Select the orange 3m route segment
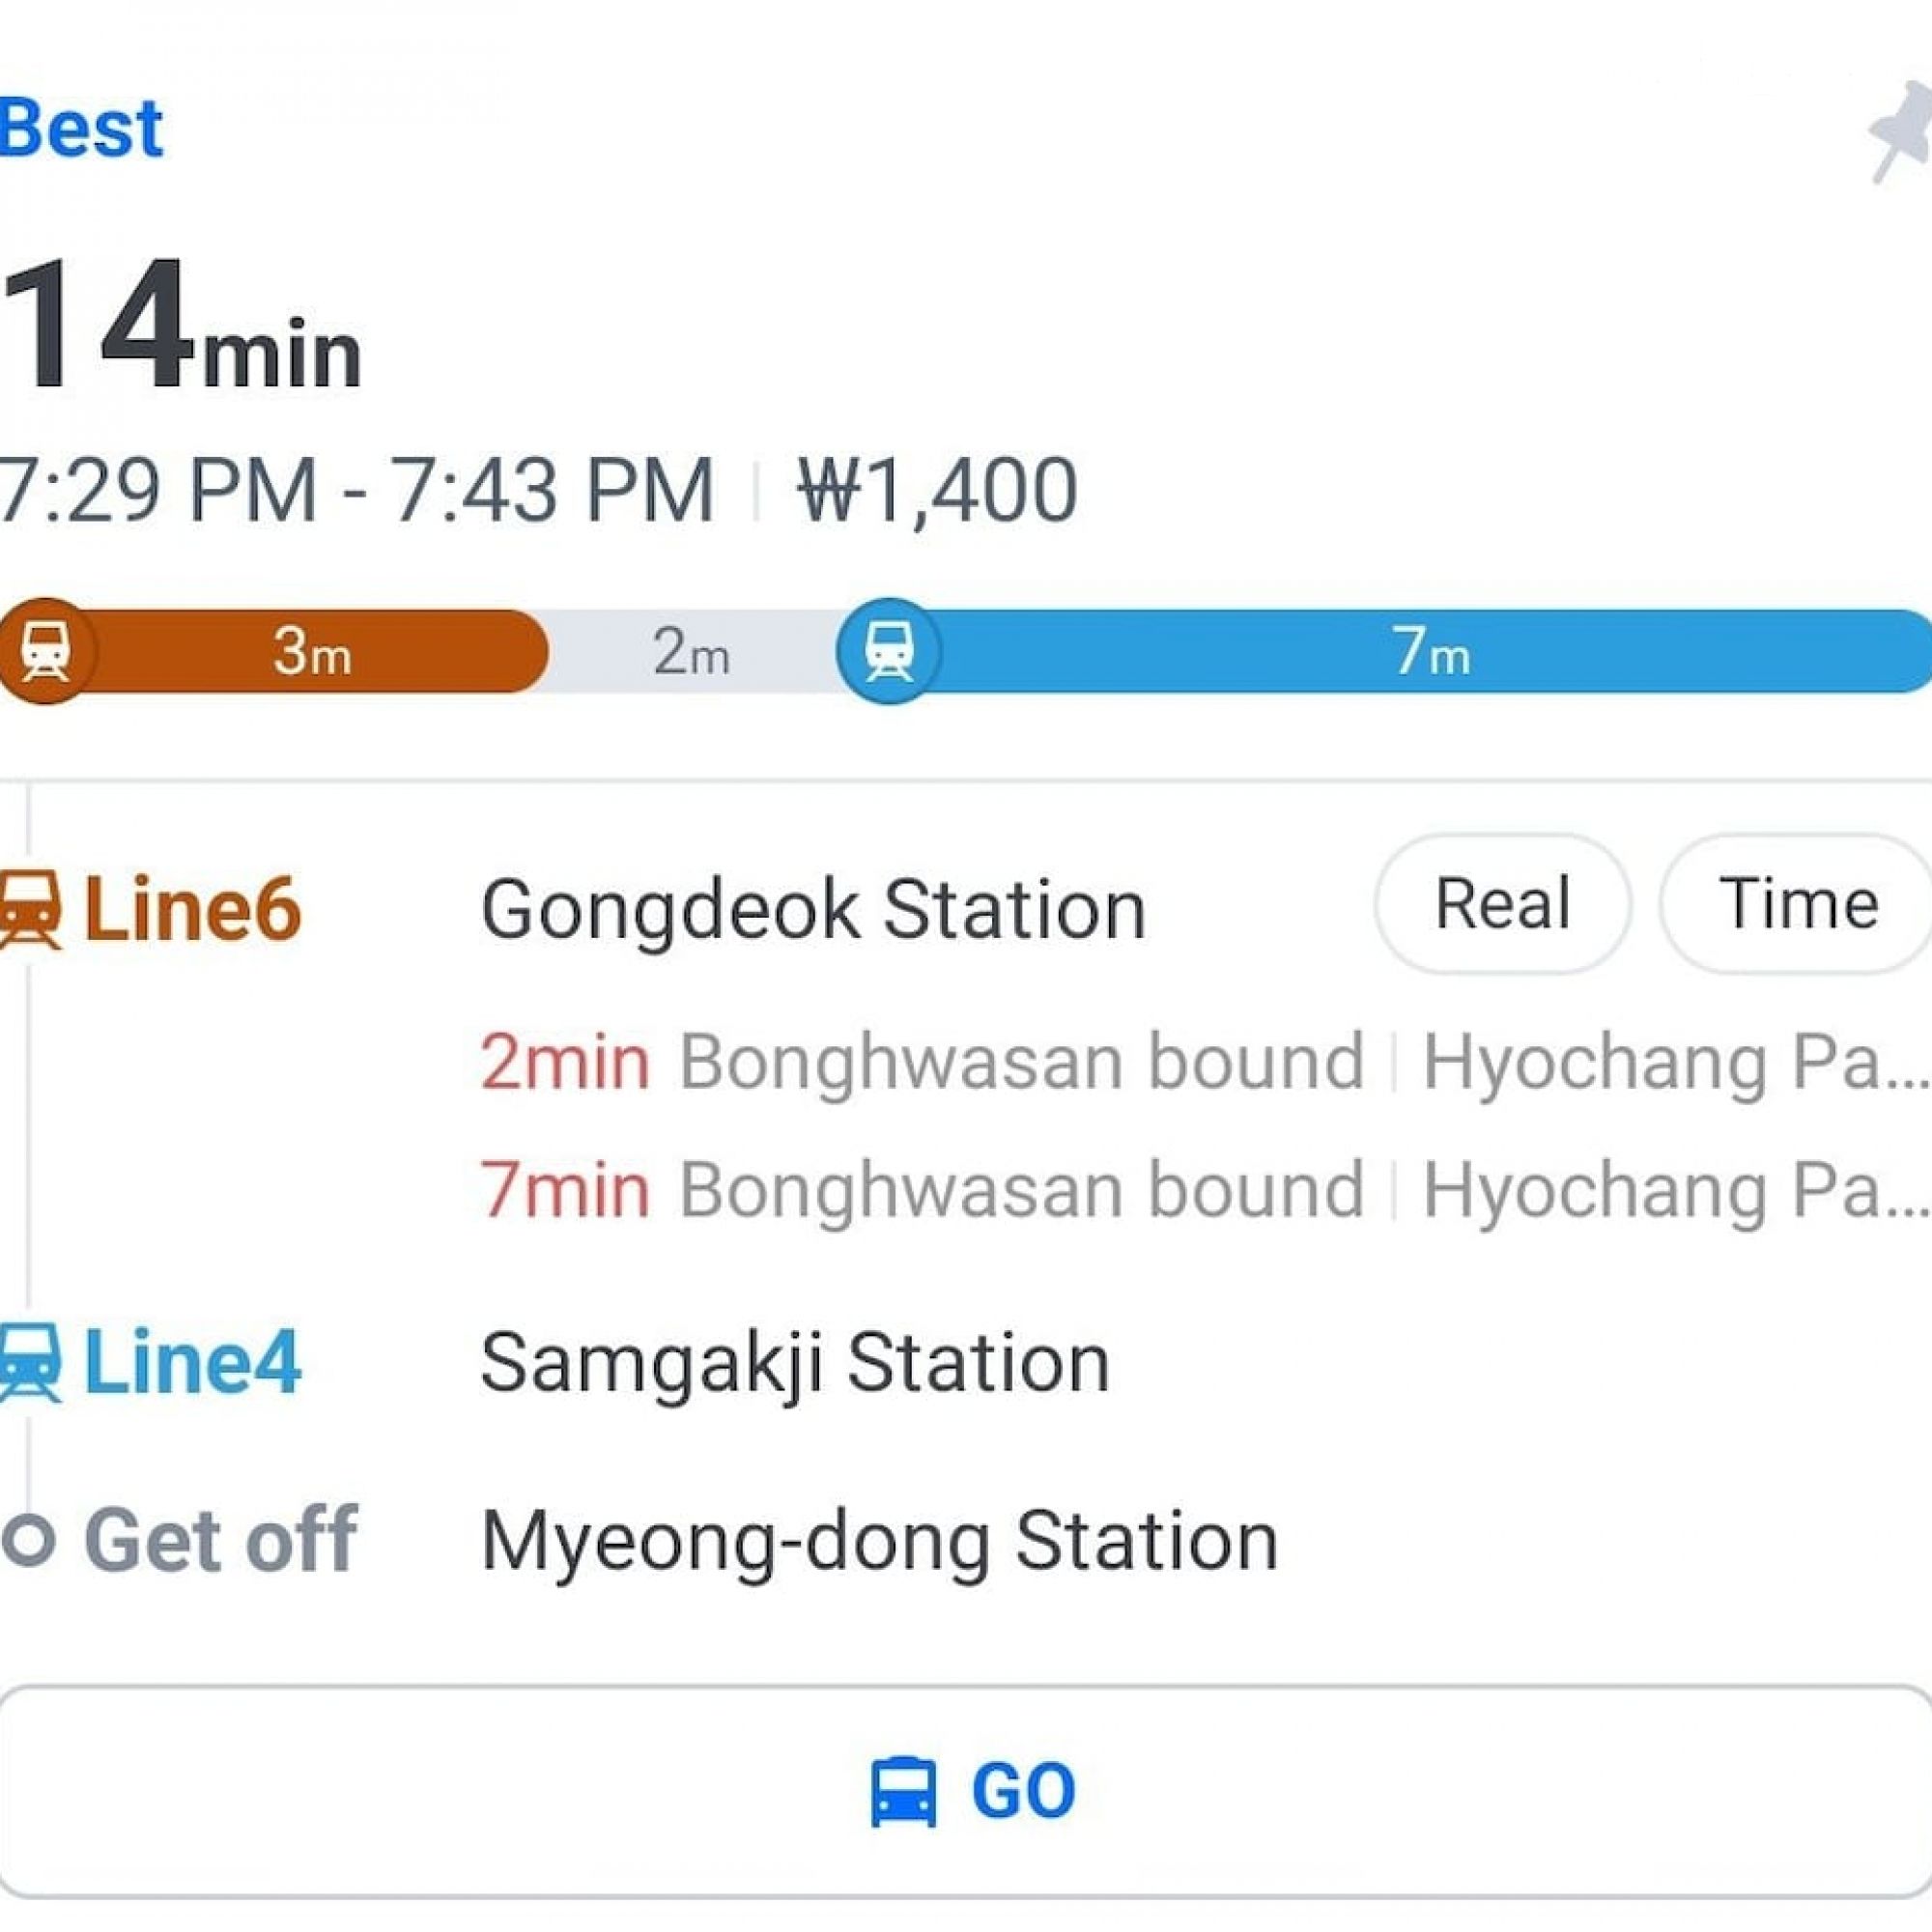Viewport: 1932px width, 1932px height. pos(312,652)
